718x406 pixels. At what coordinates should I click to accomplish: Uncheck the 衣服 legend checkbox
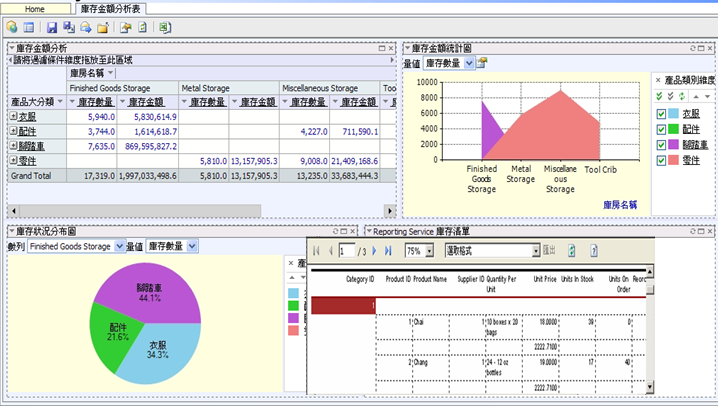661,113
